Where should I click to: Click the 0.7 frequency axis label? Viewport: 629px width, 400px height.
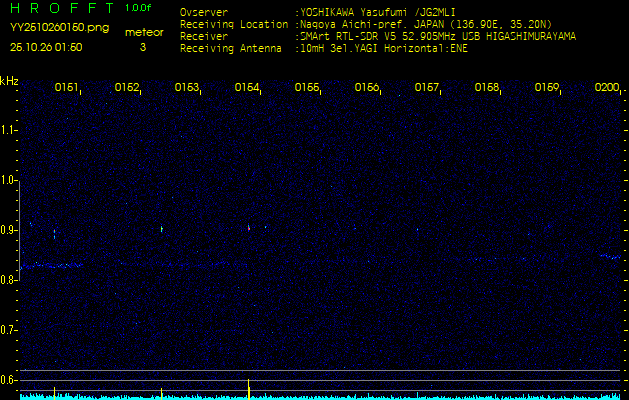(x=9, y=330)
